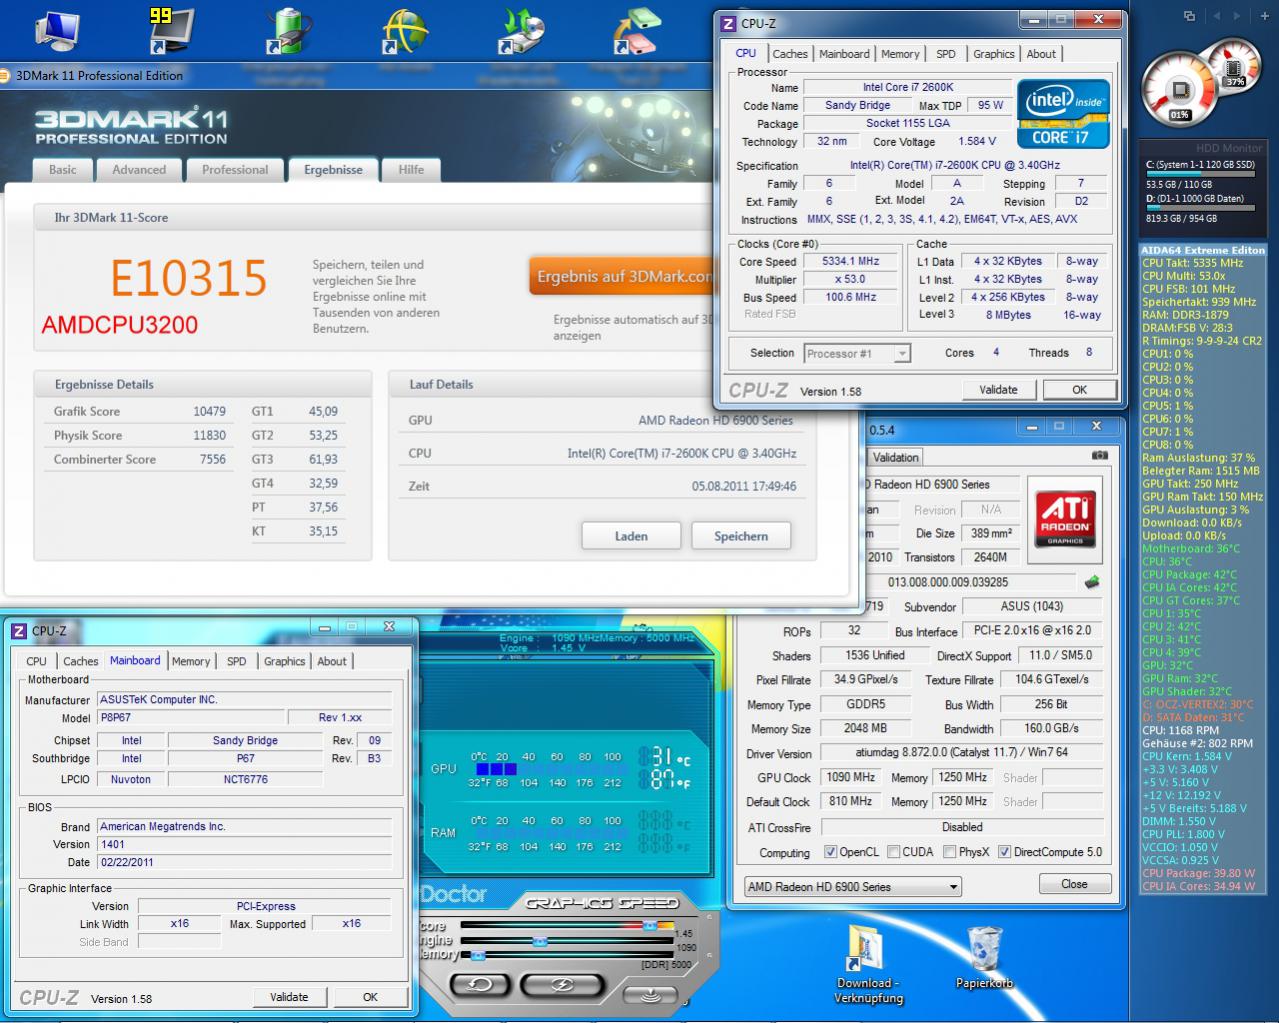Click the ATI Radeon logo in GPU-Z
Image resolution: width=1279 pixels, height=1023 pixels.
tap(1065, 518)
